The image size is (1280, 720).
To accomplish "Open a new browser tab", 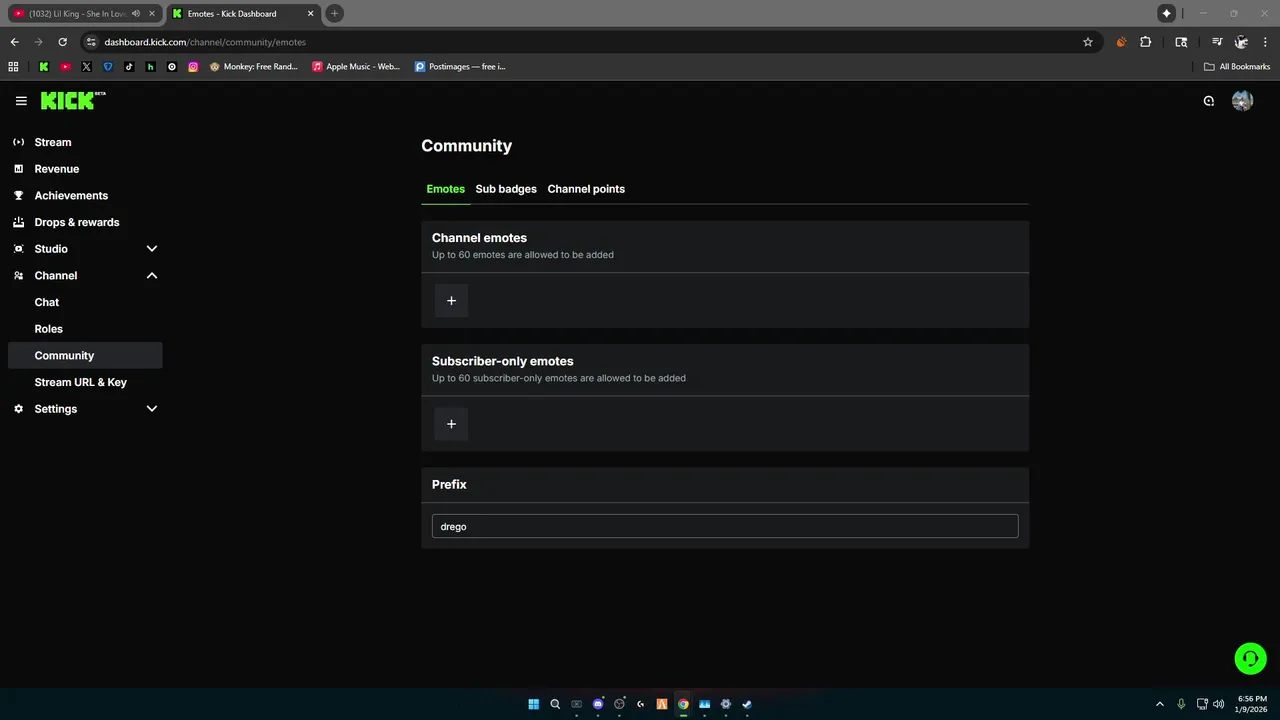I will pos(334,13).
